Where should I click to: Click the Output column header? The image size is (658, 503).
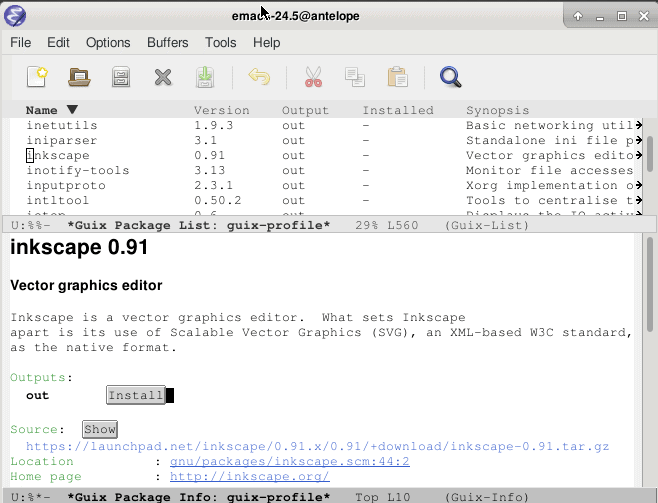pos(305,110)
